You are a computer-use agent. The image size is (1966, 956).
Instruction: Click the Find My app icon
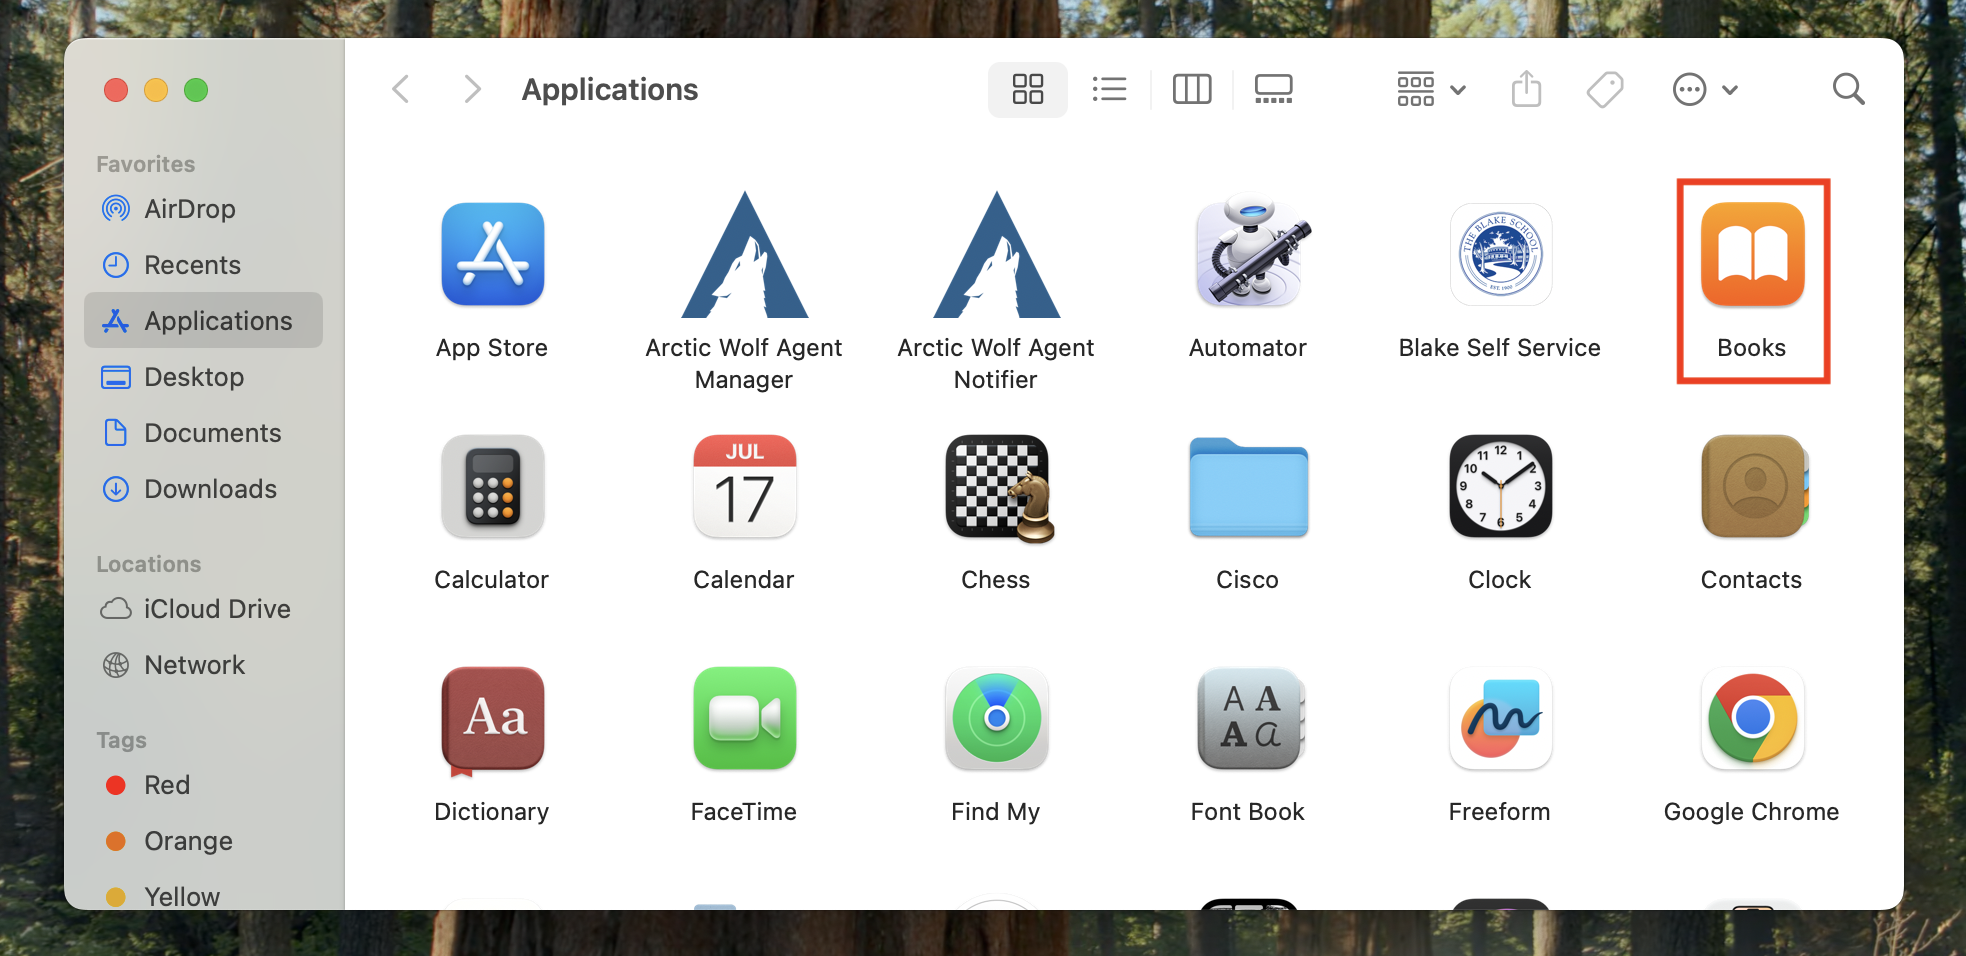click(996, 718)
